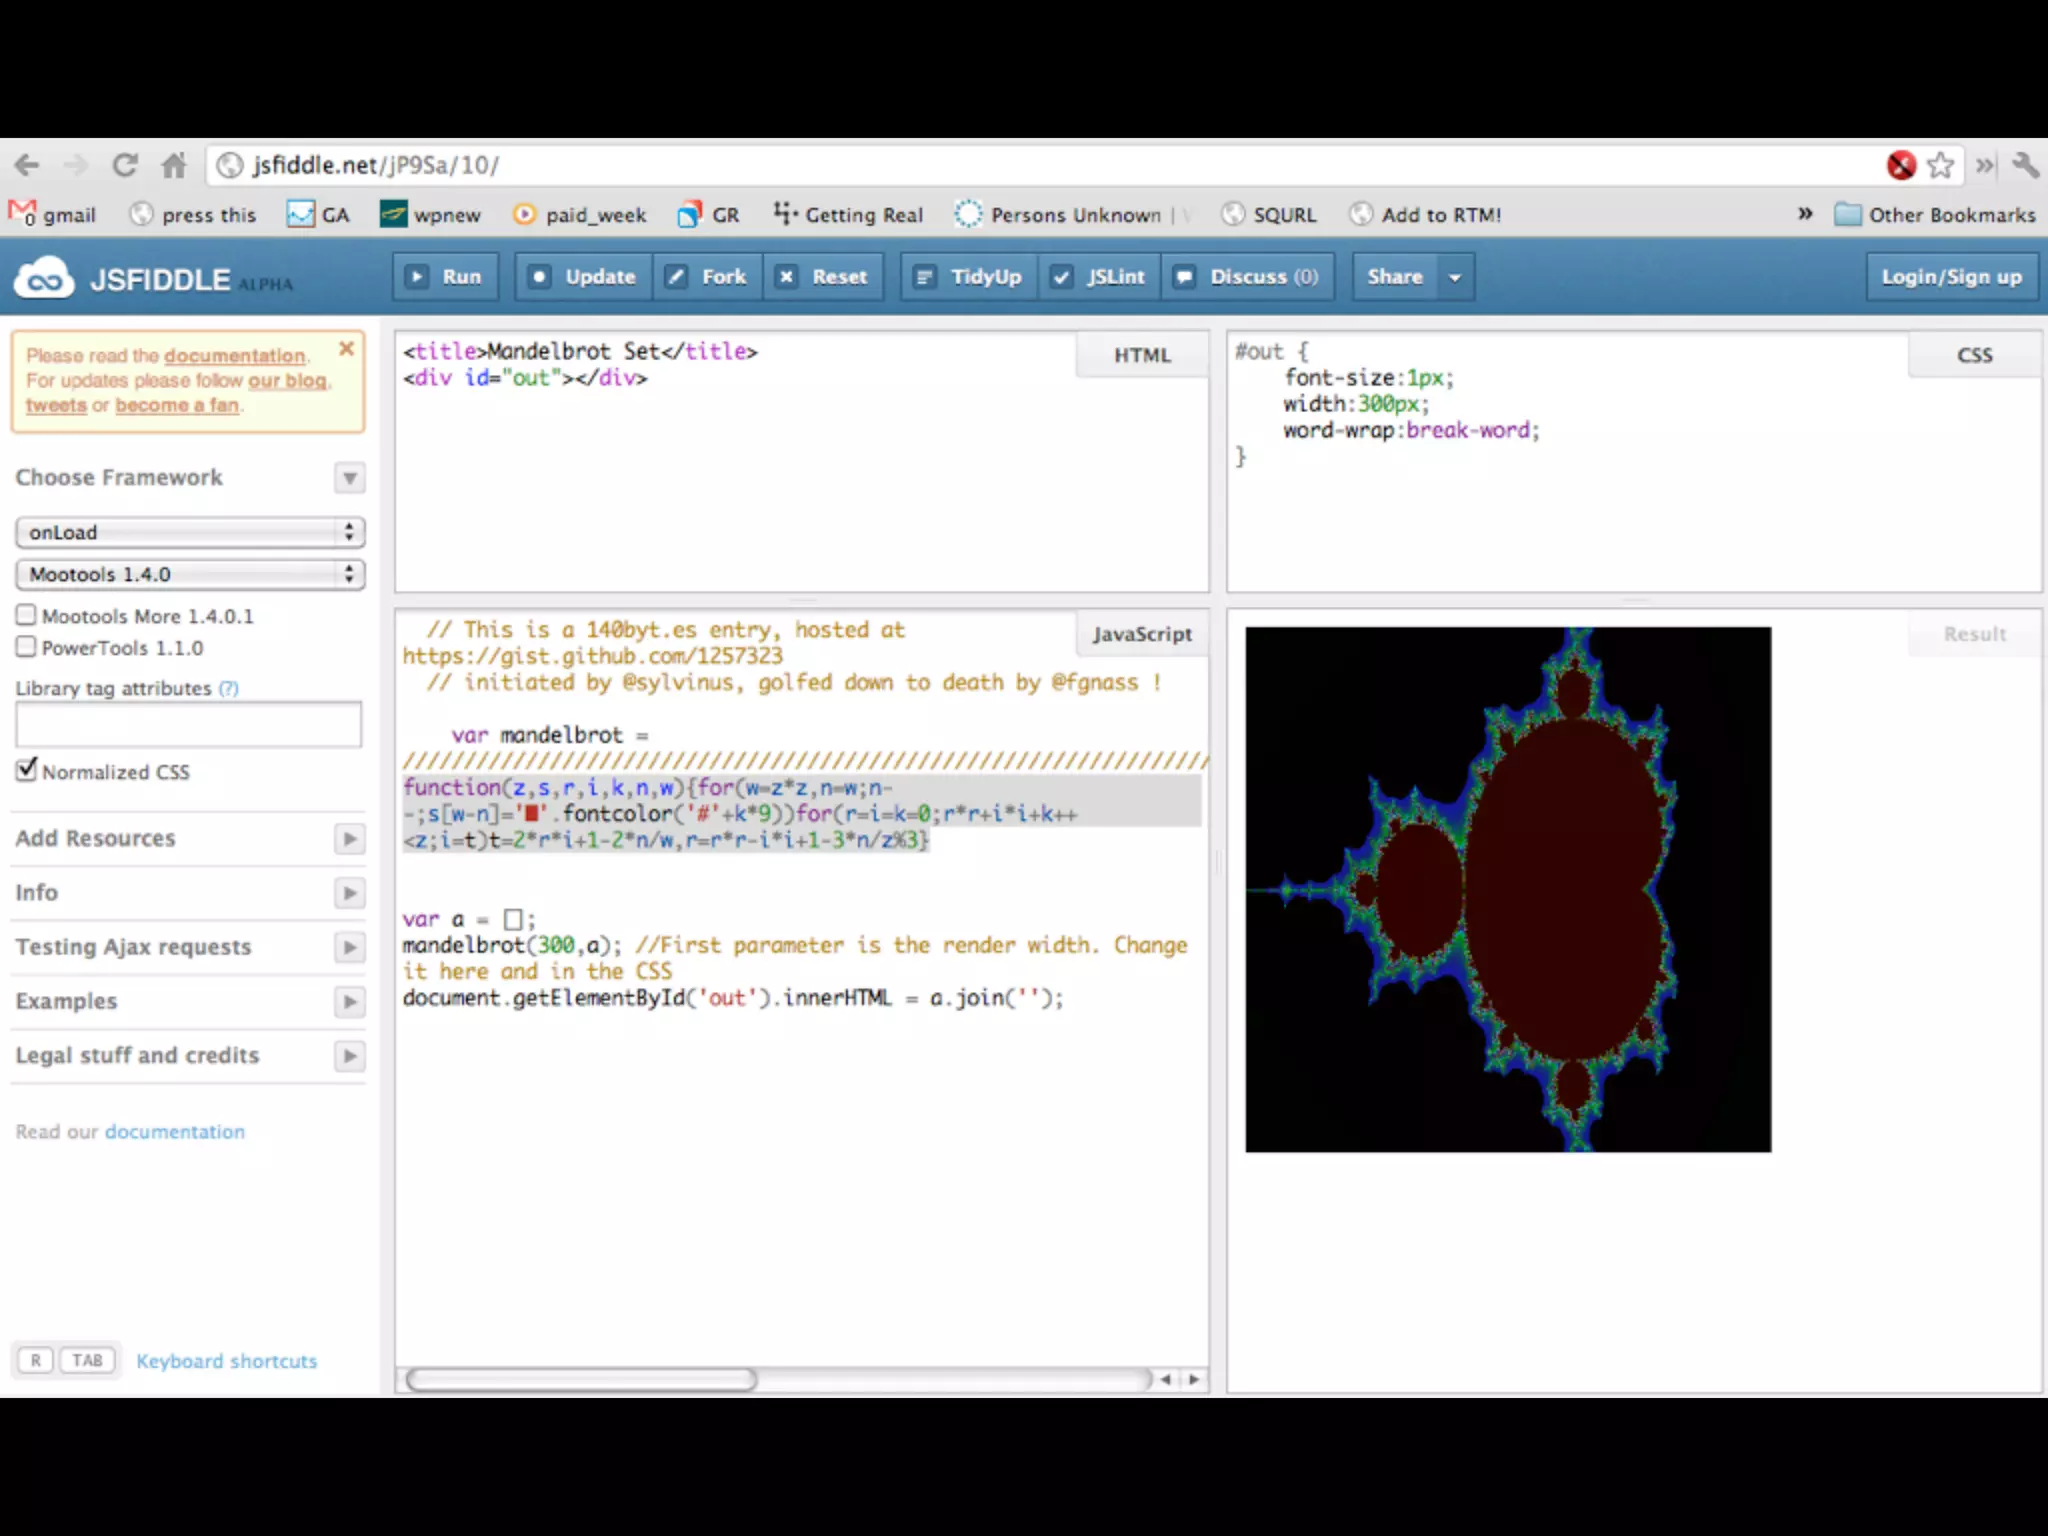Close the documentation notice with the X
Screen dimensions: 2048x1536
pos(346,348)
